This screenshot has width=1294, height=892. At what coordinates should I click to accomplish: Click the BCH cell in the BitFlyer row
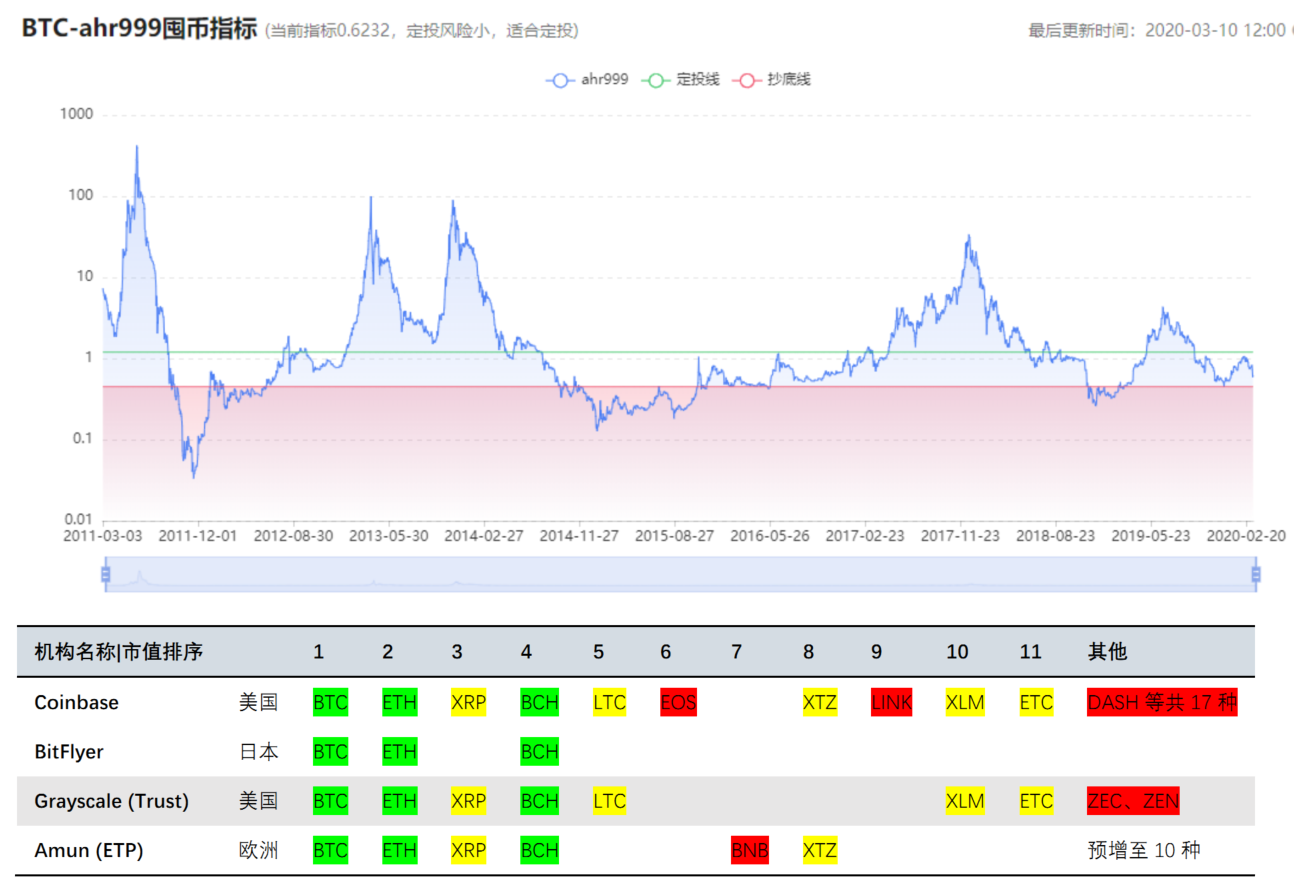[x=539, y=751]
